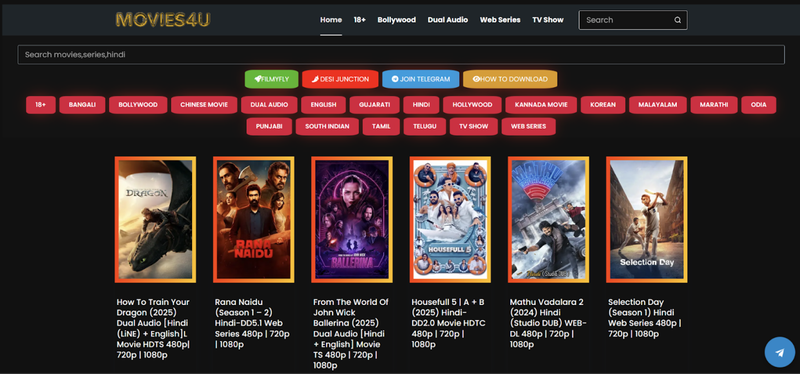Click the green FILMYFLY button
This screenshot has height=374, width=800.
click(x=271, y=79)
